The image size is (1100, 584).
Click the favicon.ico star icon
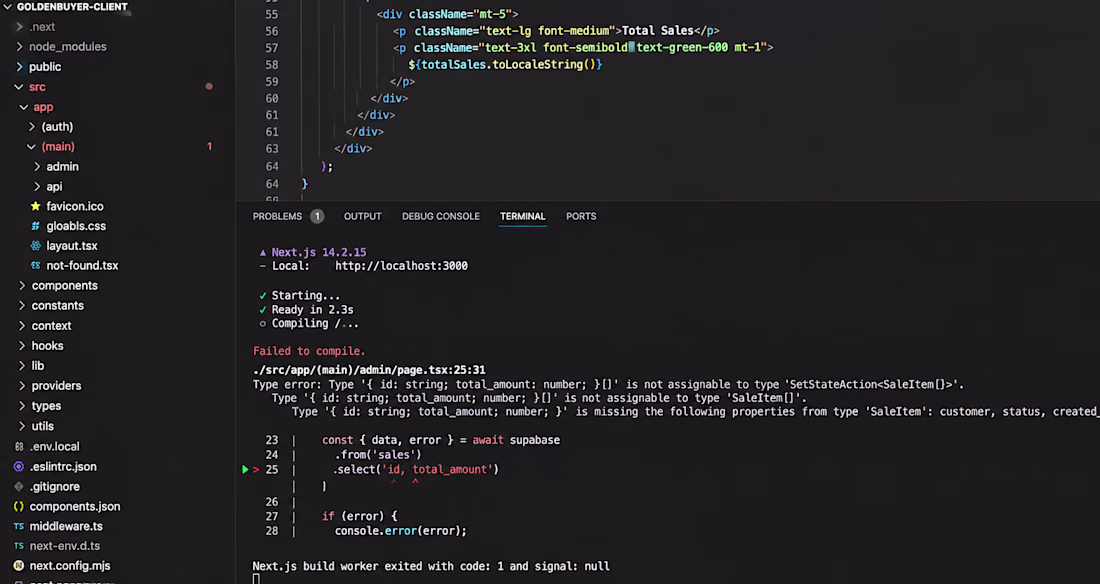coord(36,206)
